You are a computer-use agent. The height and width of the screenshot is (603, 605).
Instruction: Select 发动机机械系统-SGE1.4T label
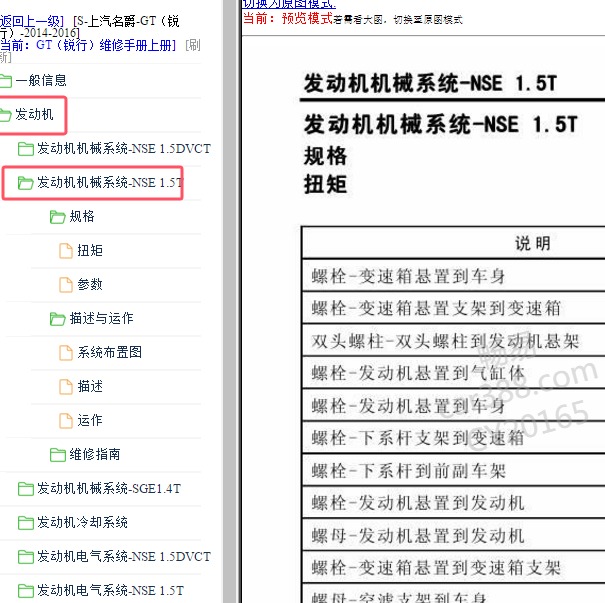(x=109, y=488)
